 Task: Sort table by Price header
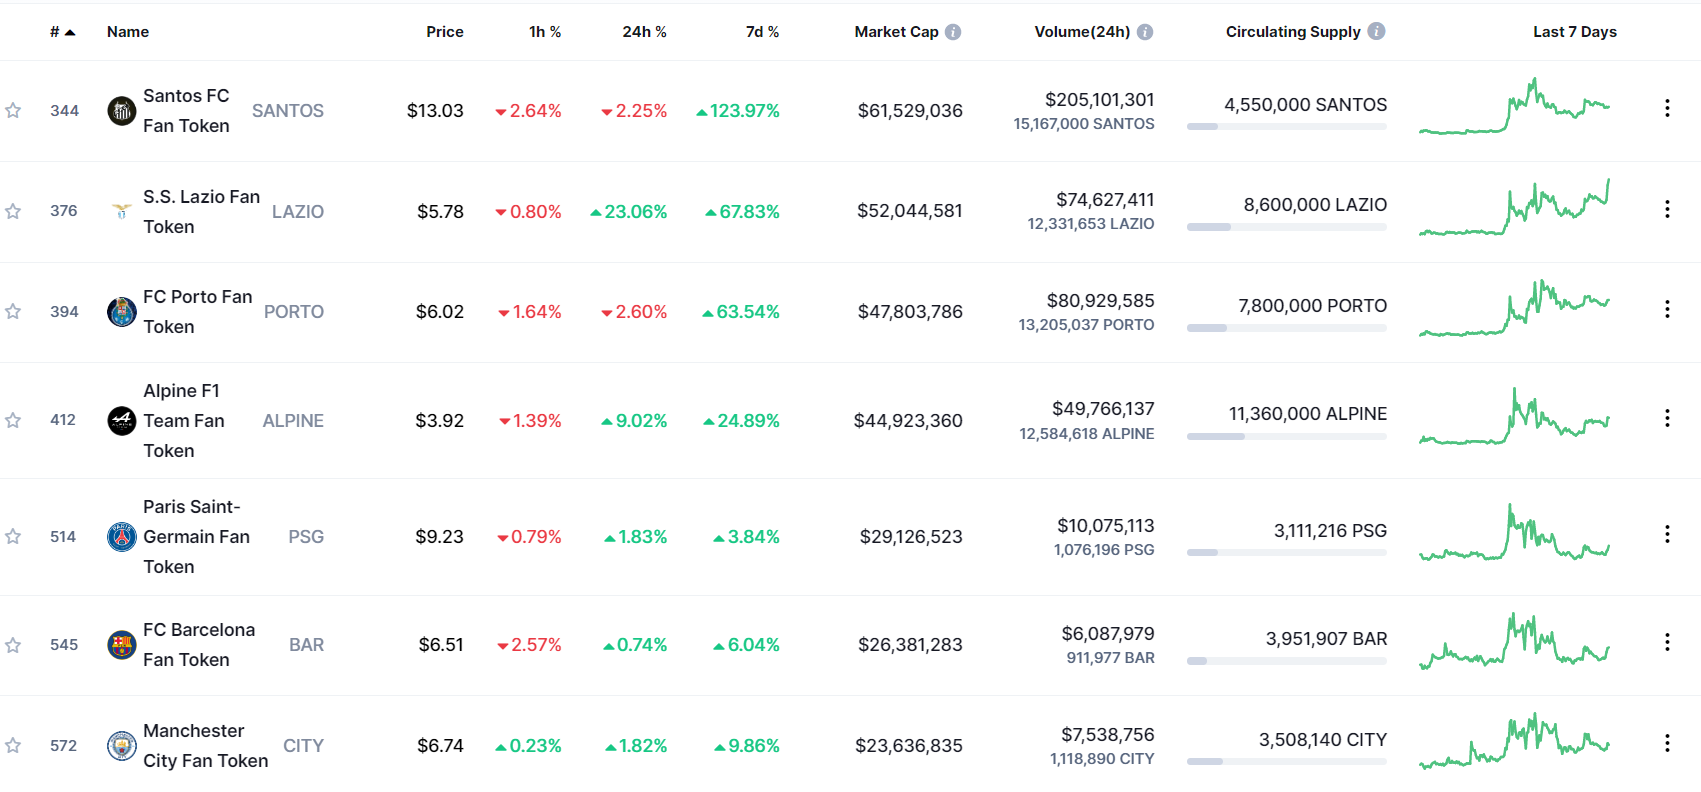coord(445,32)
